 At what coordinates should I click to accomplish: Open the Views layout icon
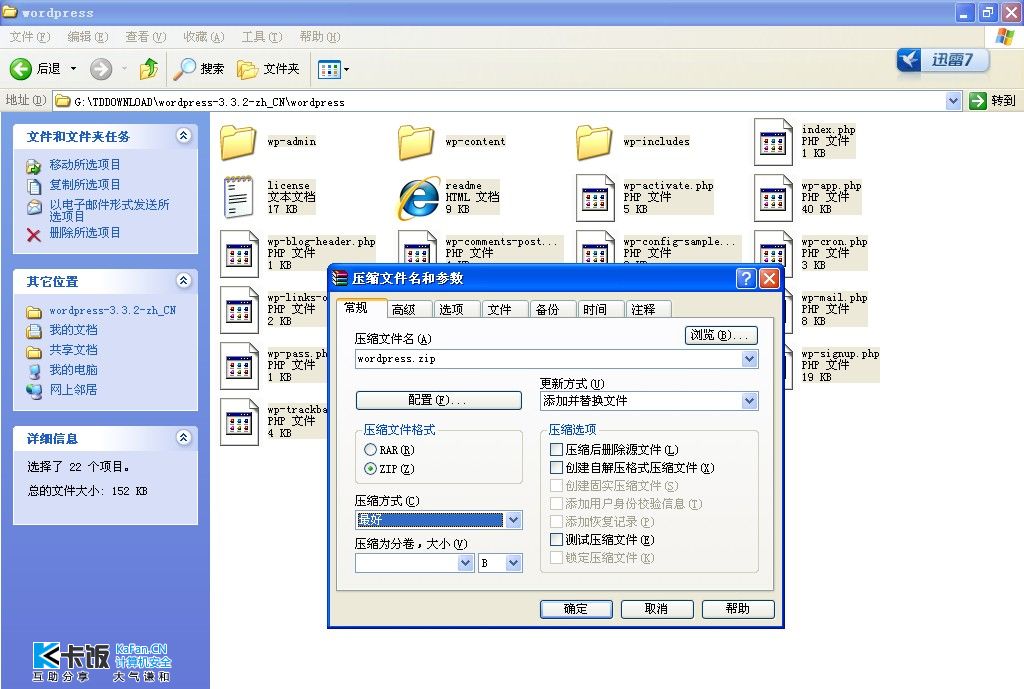[x=329, y=69]
